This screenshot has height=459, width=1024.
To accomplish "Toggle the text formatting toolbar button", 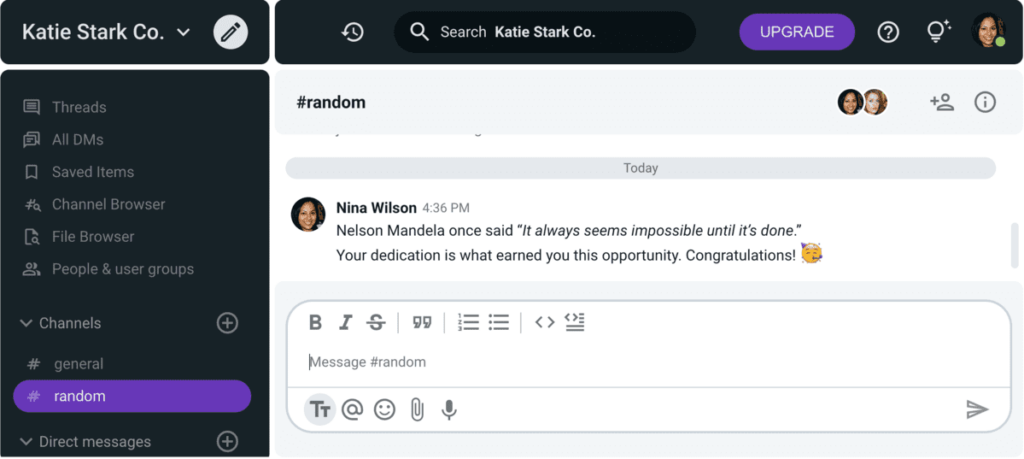I will pos(320,409).
